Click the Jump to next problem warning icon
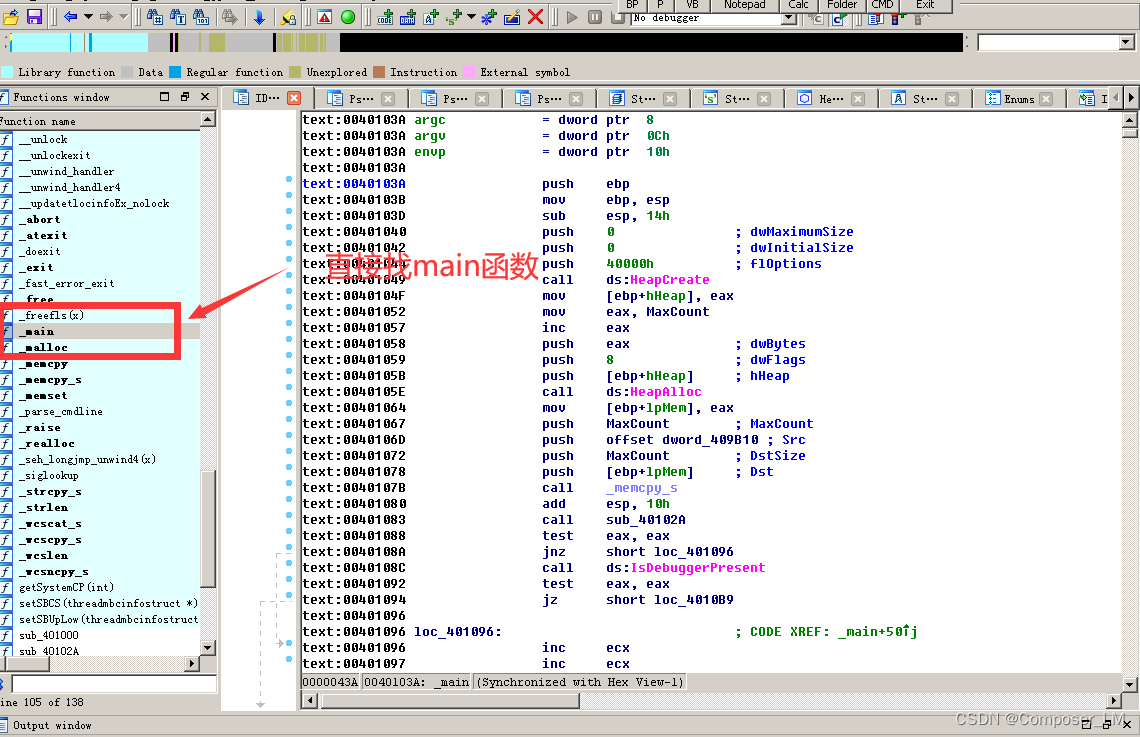Screen dimensions: 1140x737 click(x=323, y=17)
